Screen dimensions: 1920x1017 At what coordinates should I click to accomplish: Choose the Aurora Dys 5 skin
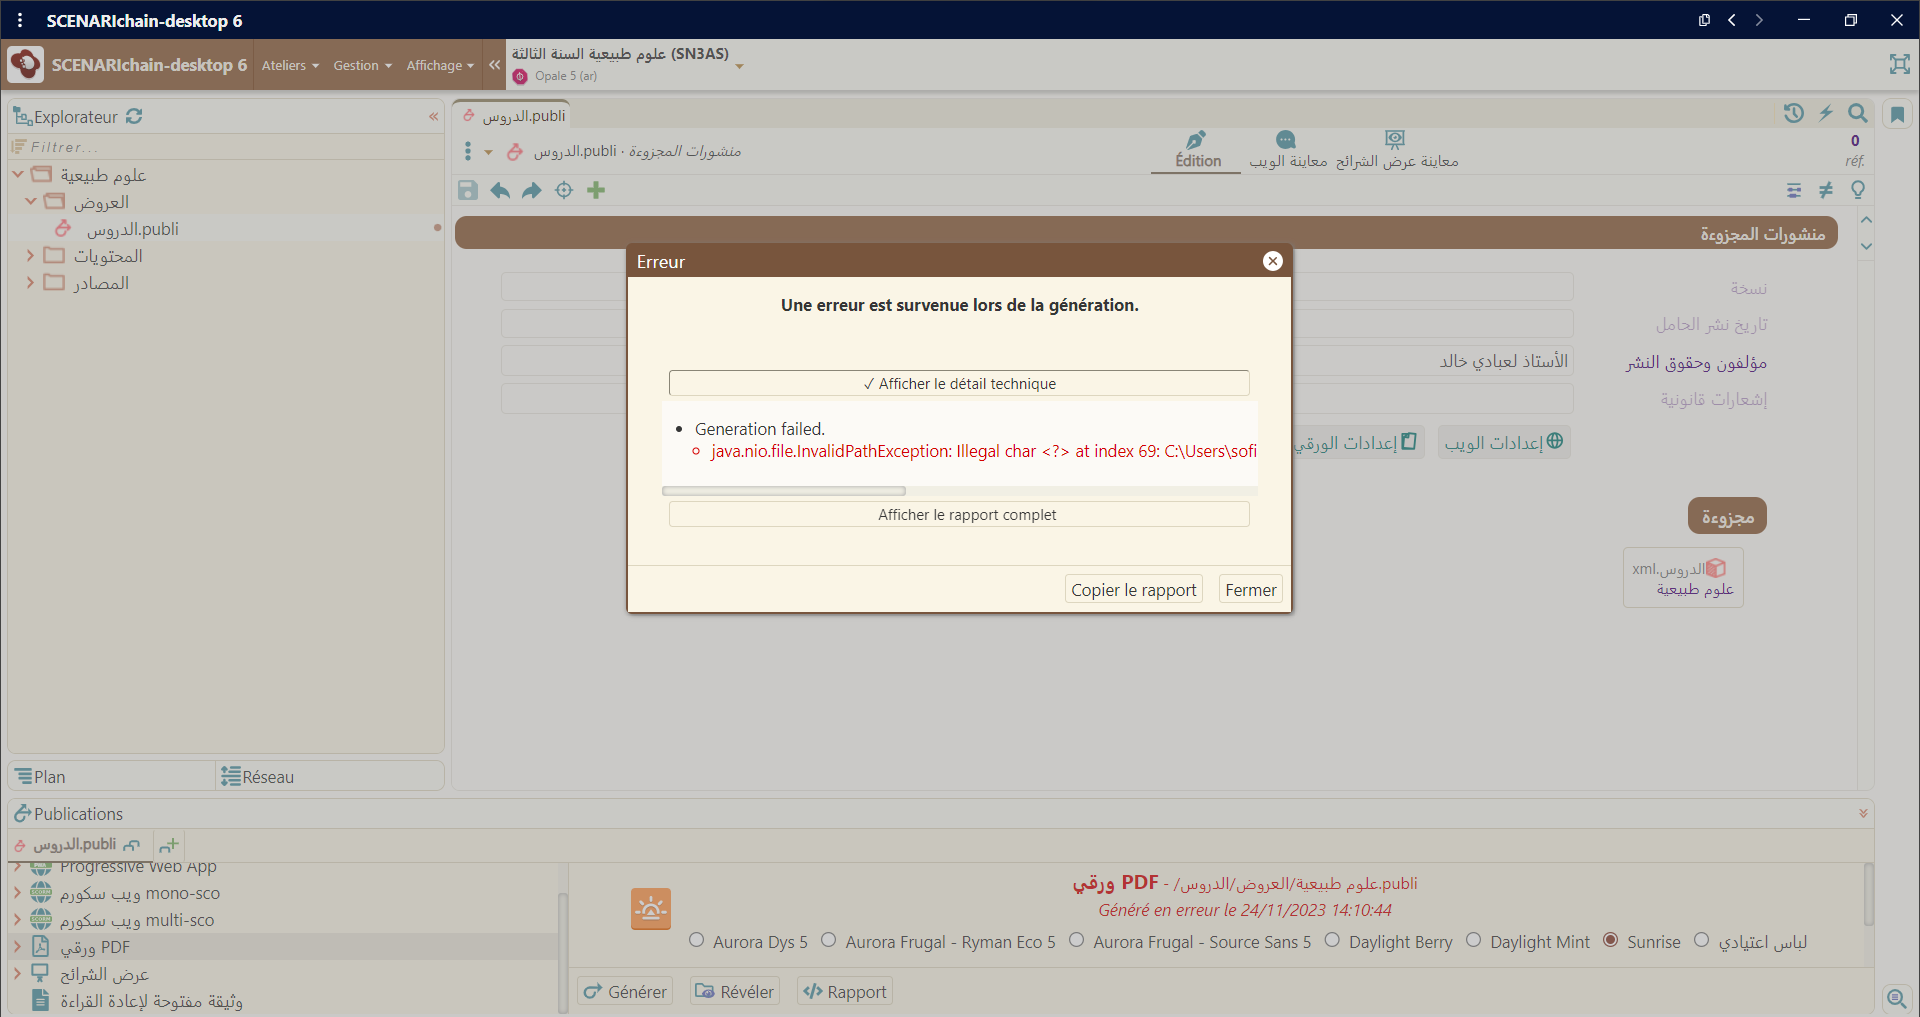[x=697, y=940]
